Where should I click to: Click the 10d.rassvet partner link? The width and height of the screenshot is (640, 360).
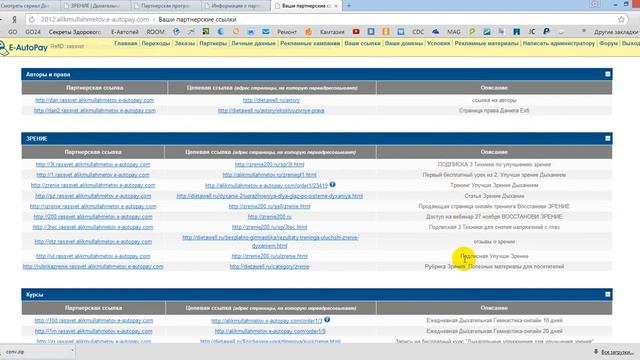[x=94, y=320]
